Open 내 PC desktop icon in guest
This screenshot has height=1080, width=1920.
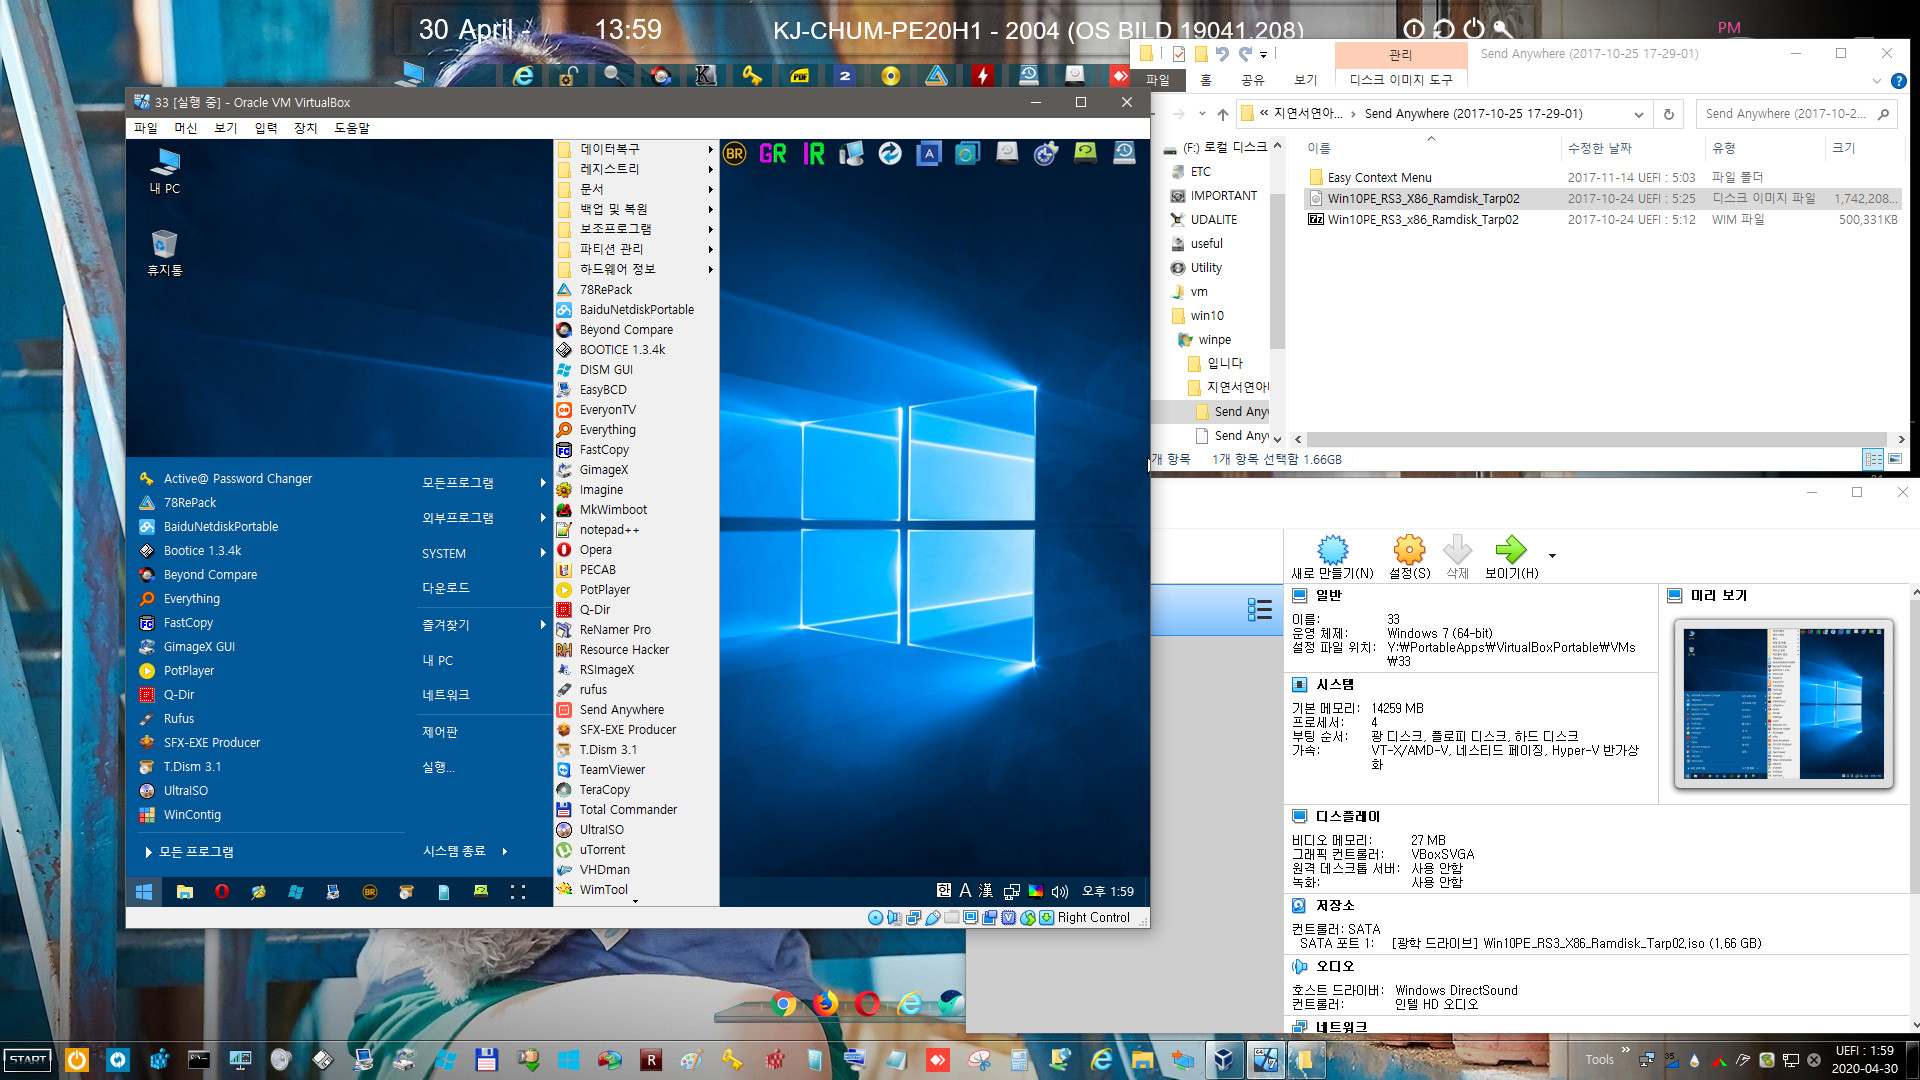[x=165, y=171]
